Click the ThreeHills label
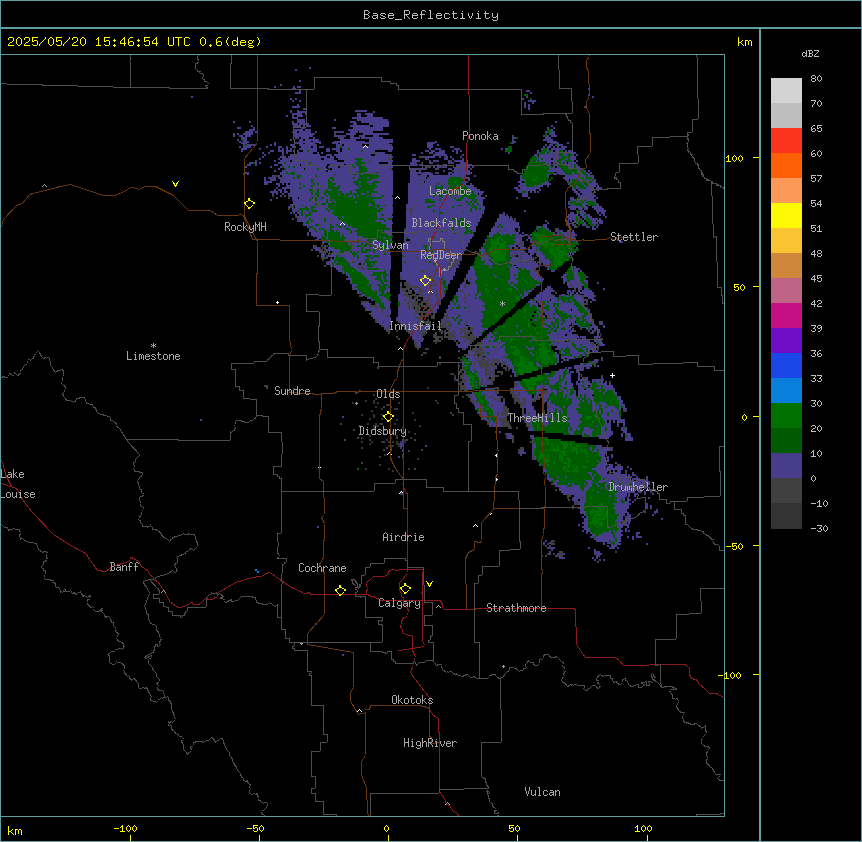Viewport: 862px width, 842px height. click(537, 418)
